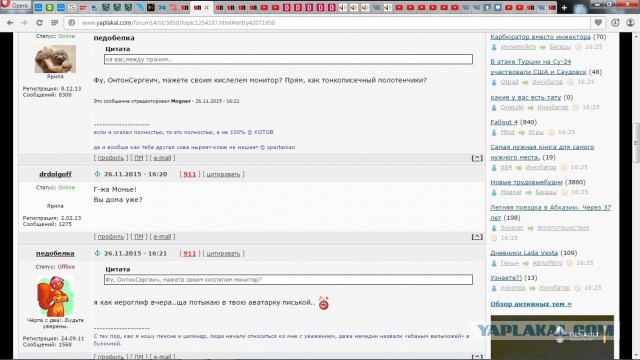Open sidebar topic Летняя поездка в Абхазию
The height and width of the screenshot is (360, 640).
point(551,212)
